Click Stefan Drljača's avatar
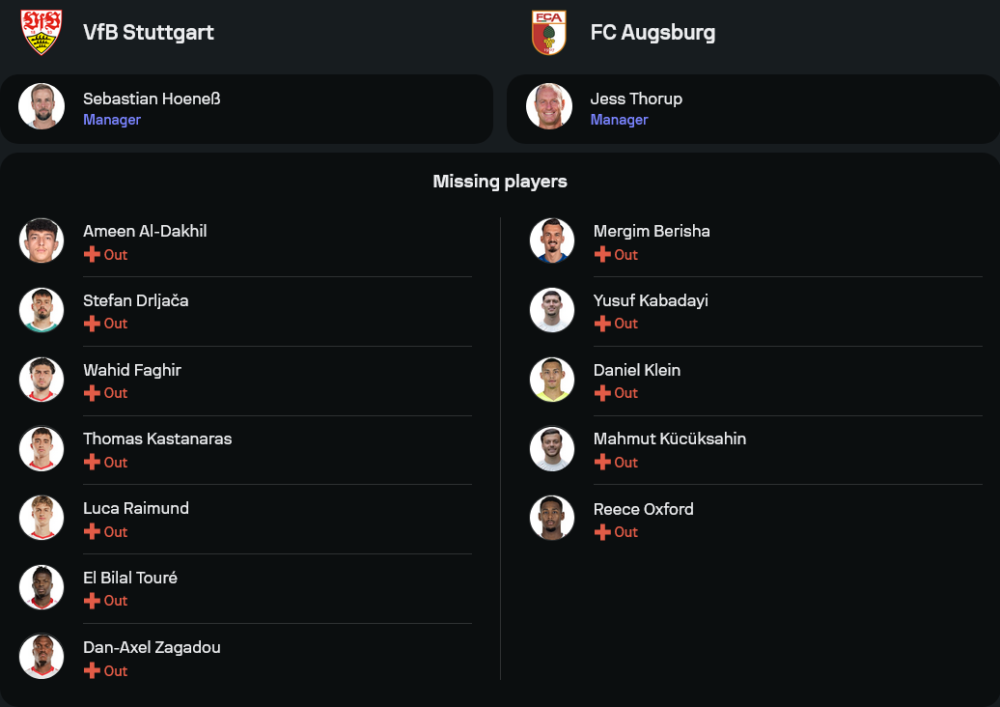Screen dimensions: 1000x707 pyautogui.click(x=41, y=310)
